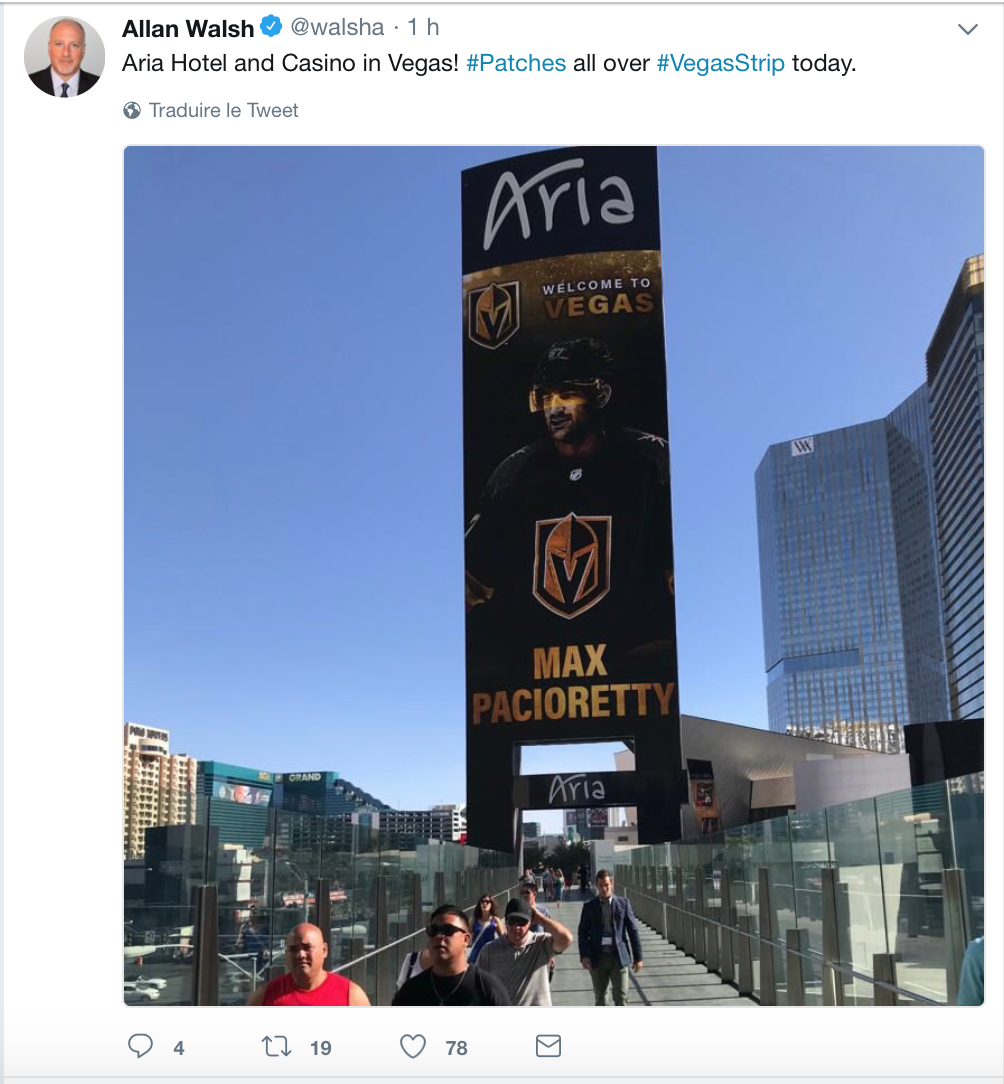Click the Max Pacioretty name on the billboard
The image size is (1004, 1084).
click(573, 683)
